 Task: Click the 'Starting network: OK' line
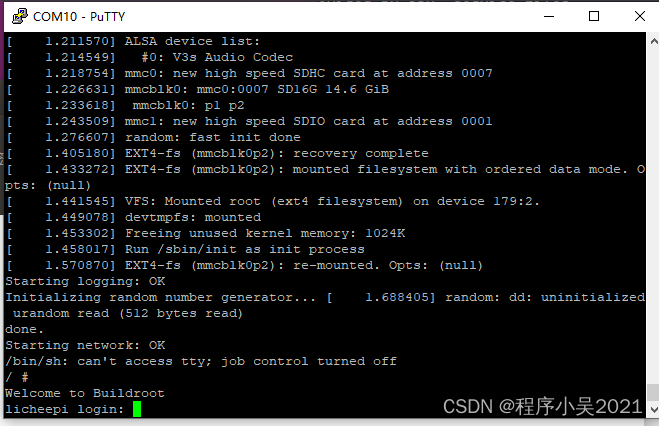[x=82, y=345]
